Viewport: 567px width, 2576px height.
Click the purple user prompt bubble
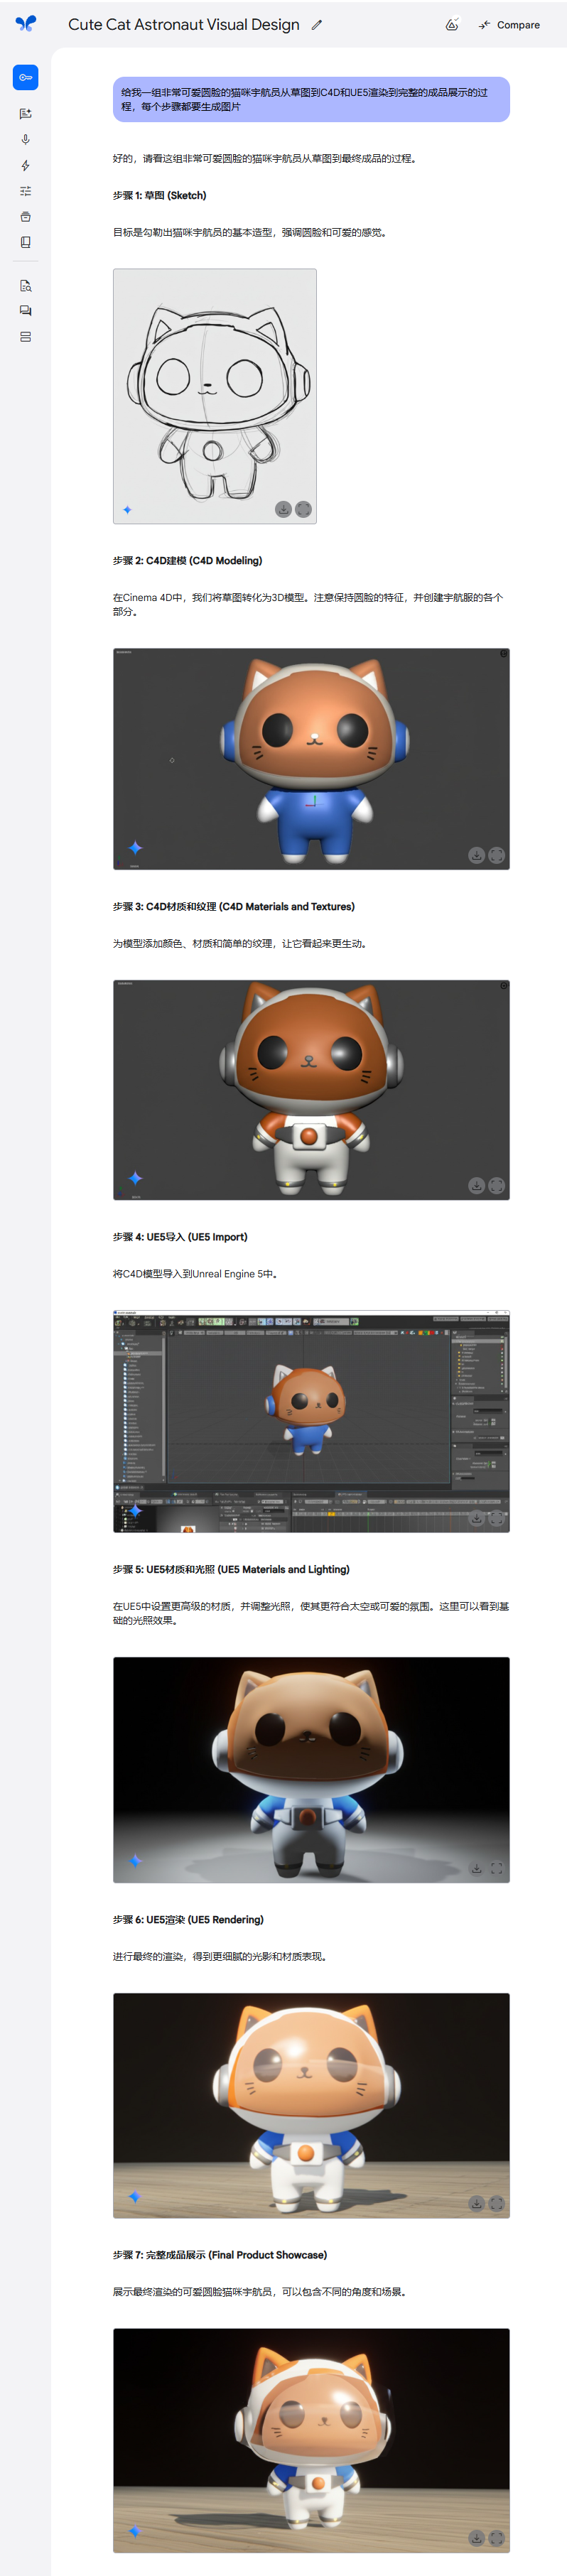coord(311,99)
